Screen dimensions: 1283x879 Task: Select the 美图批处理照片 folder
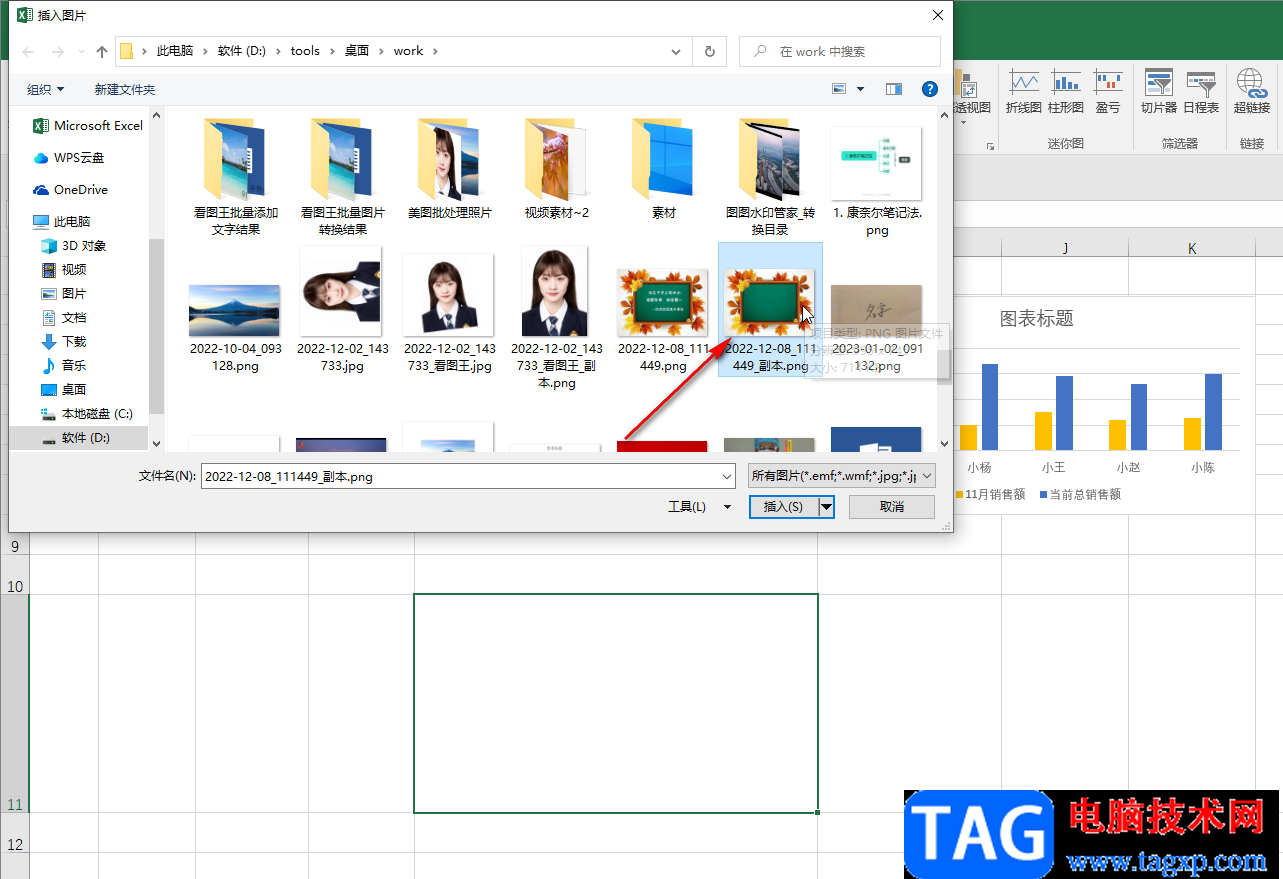point(450,168)
